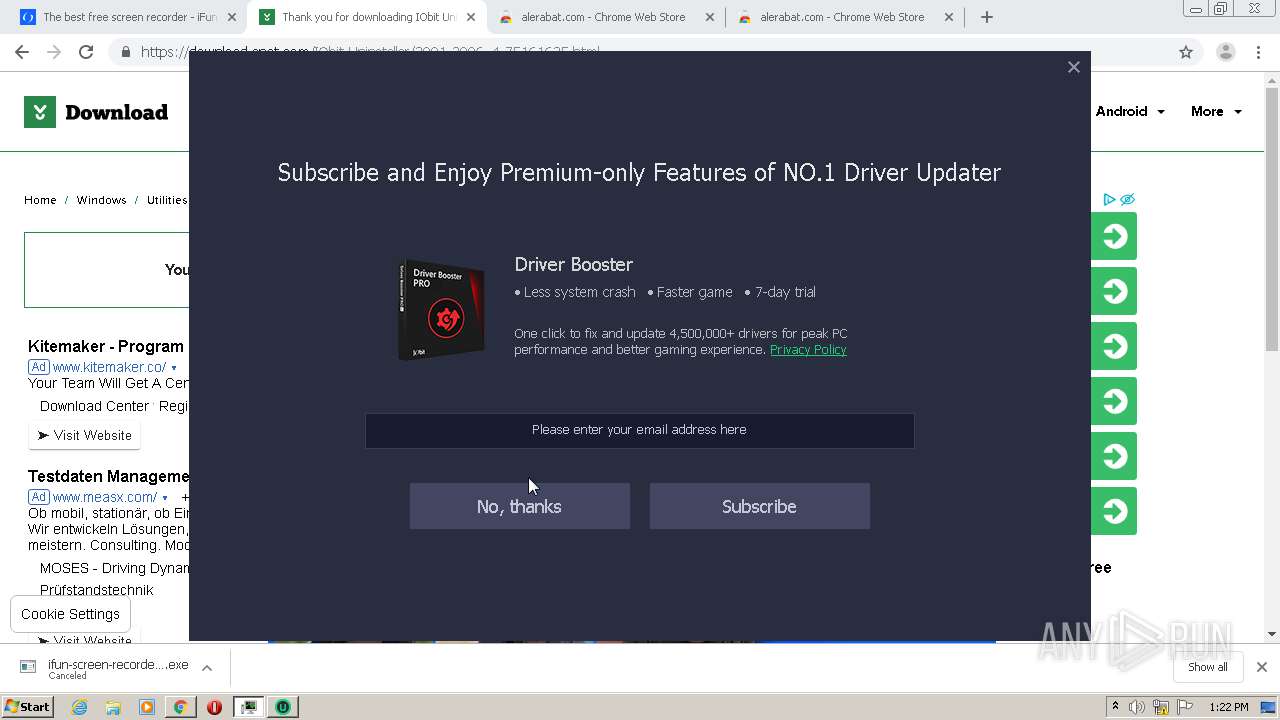Focus the email address input field
This screenshot has height=720, width=1280.
click(639, 430)
